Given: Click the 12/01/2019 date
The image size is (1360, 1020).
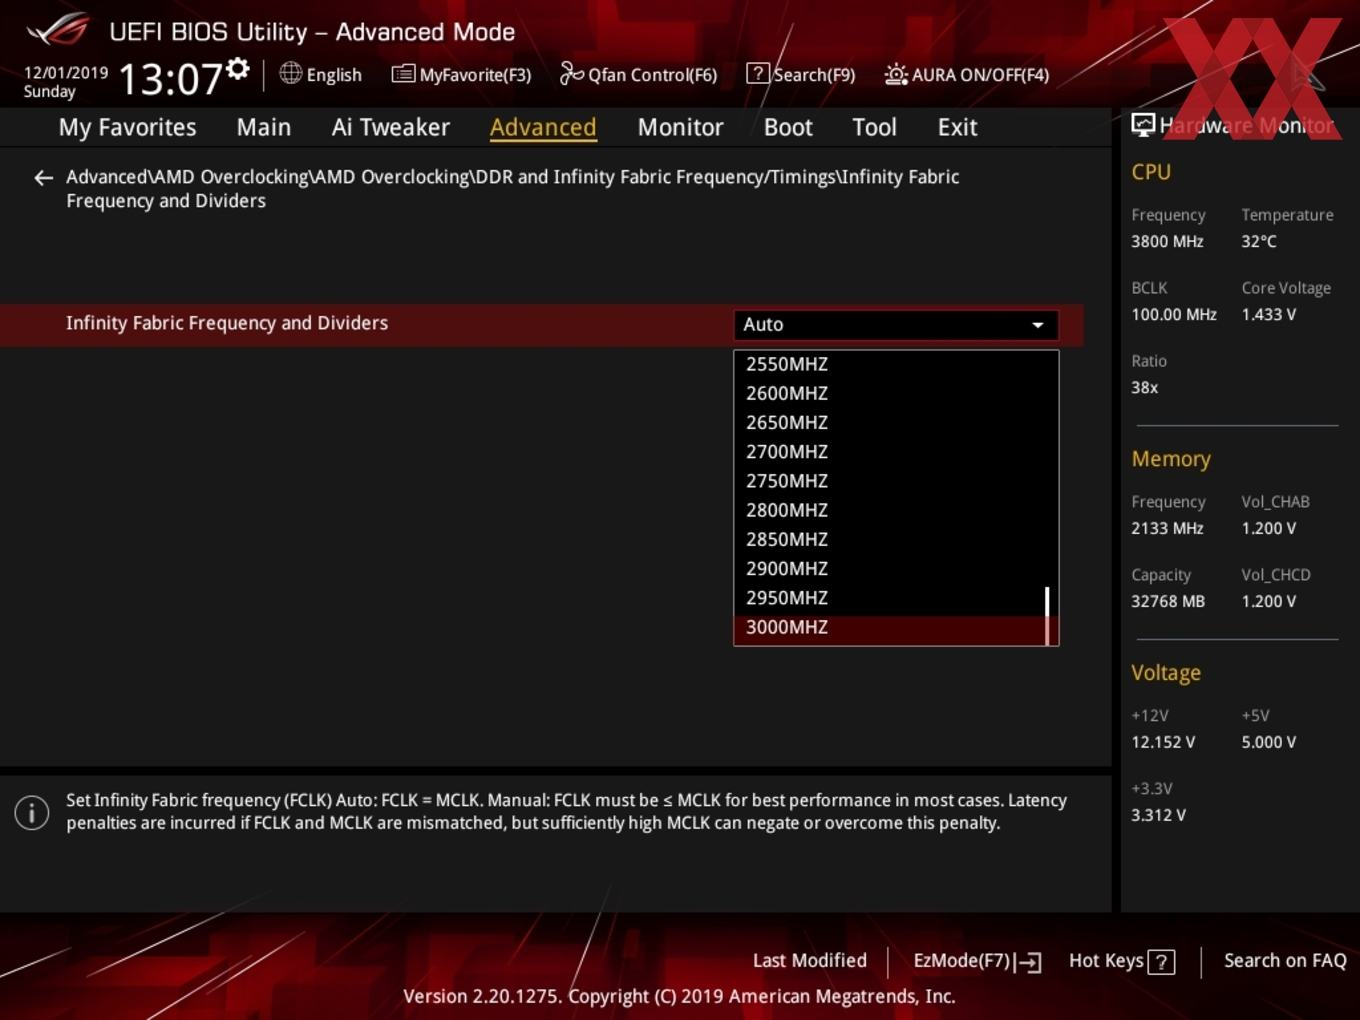Looking at the screenshot, I should tap(66, 73).
